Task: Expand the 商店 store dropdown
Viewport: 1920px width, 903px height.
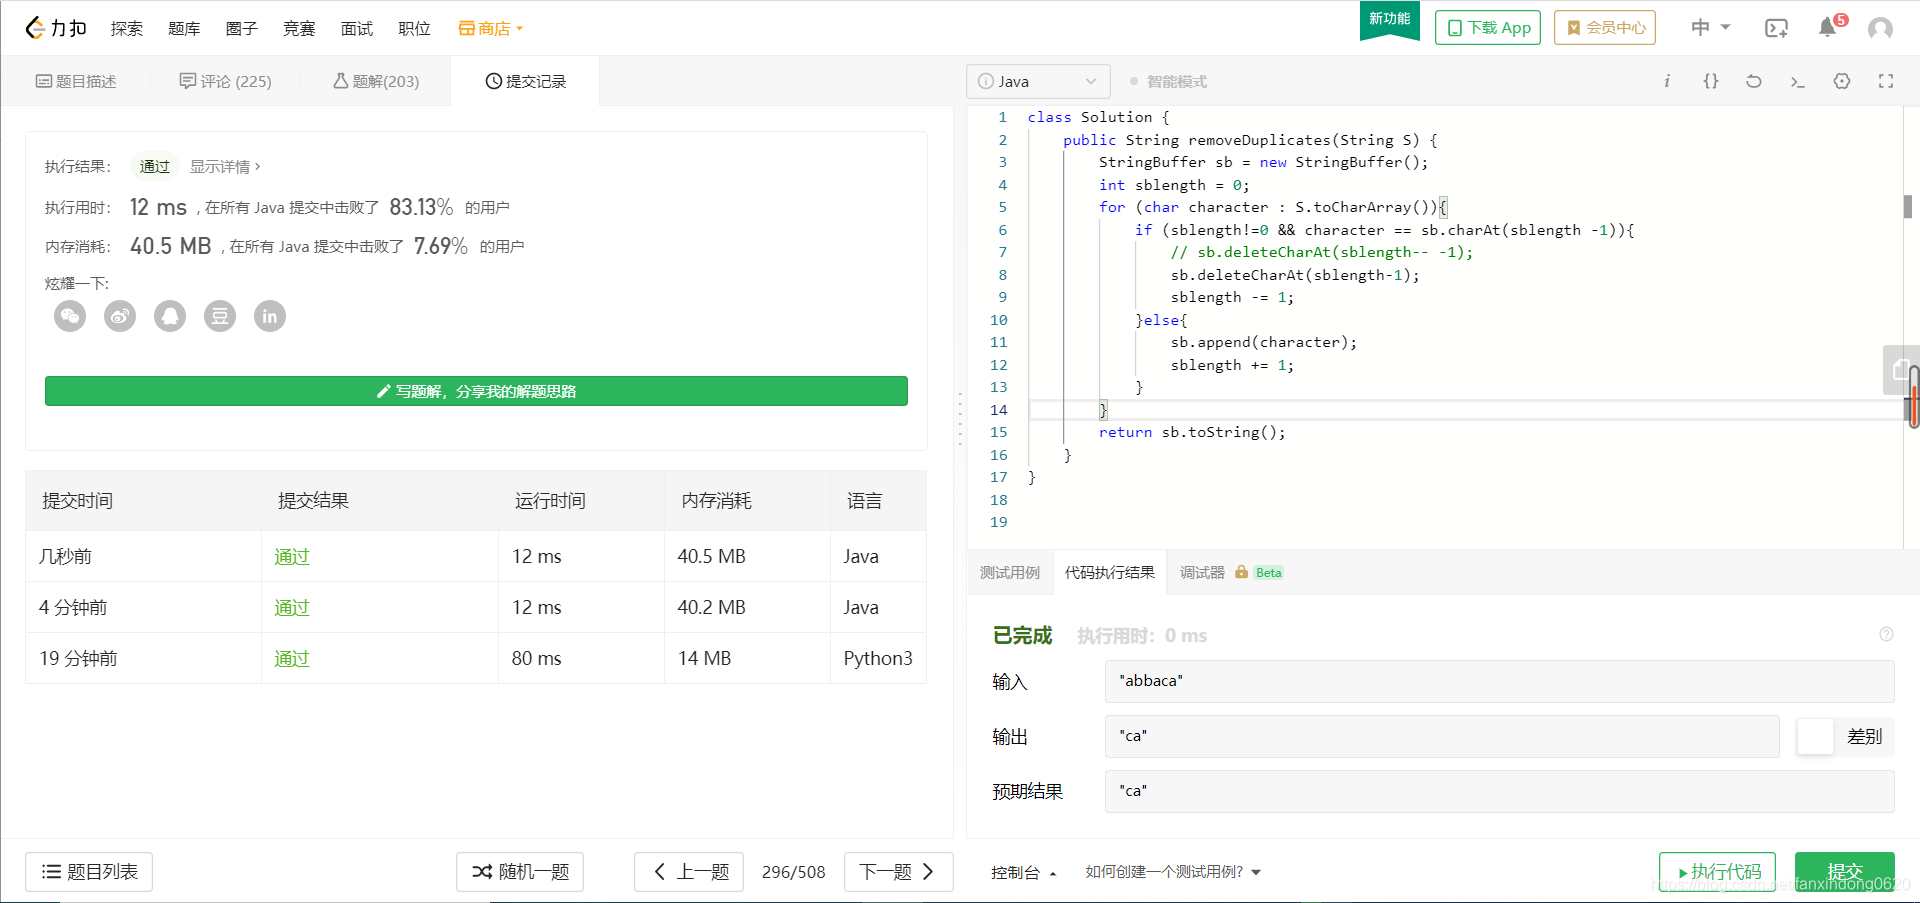Action: [491, 28]
